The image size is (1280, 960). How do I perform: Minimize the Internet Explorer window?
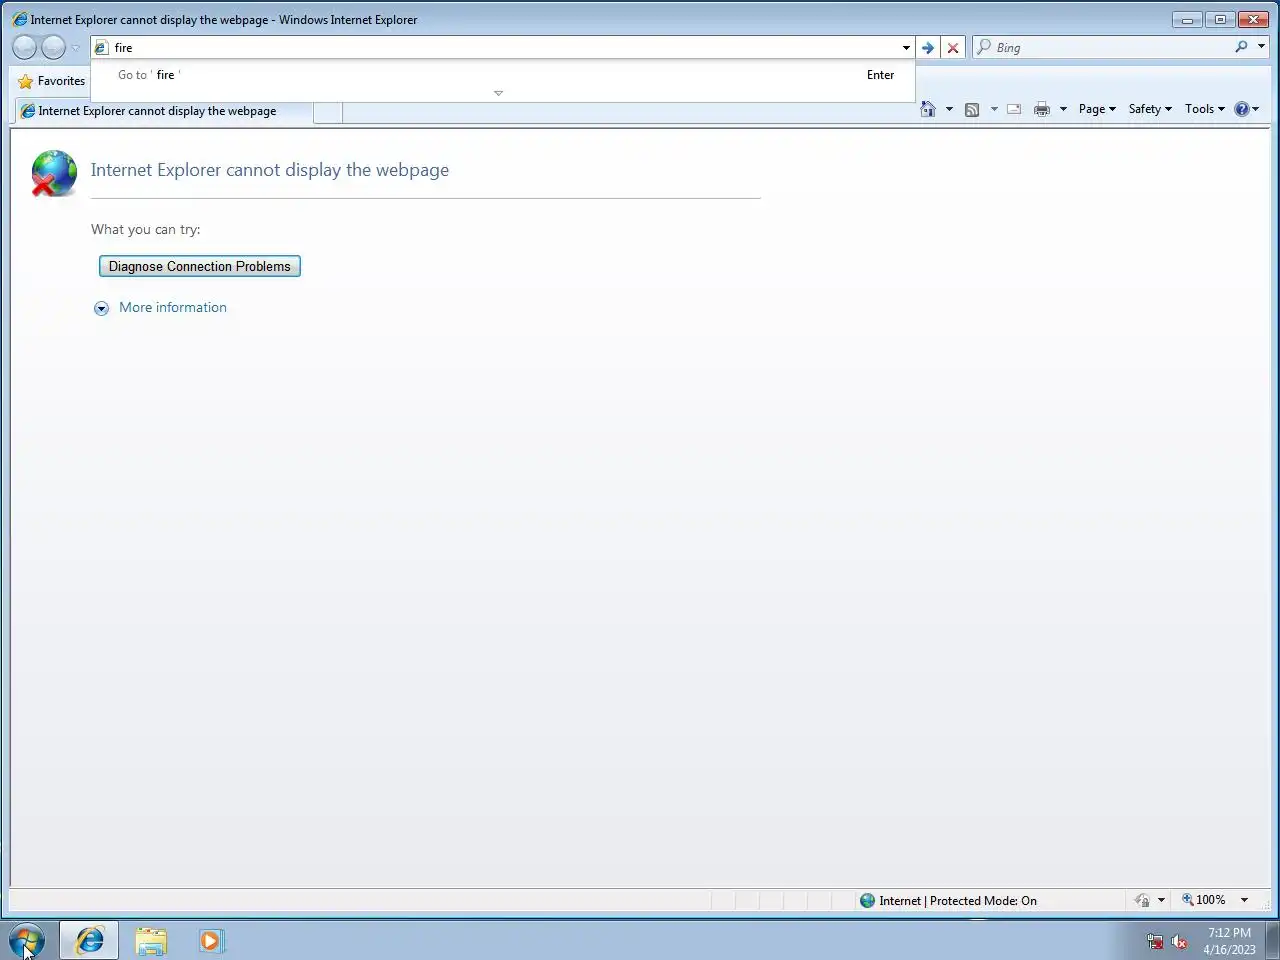(1187, 19)
